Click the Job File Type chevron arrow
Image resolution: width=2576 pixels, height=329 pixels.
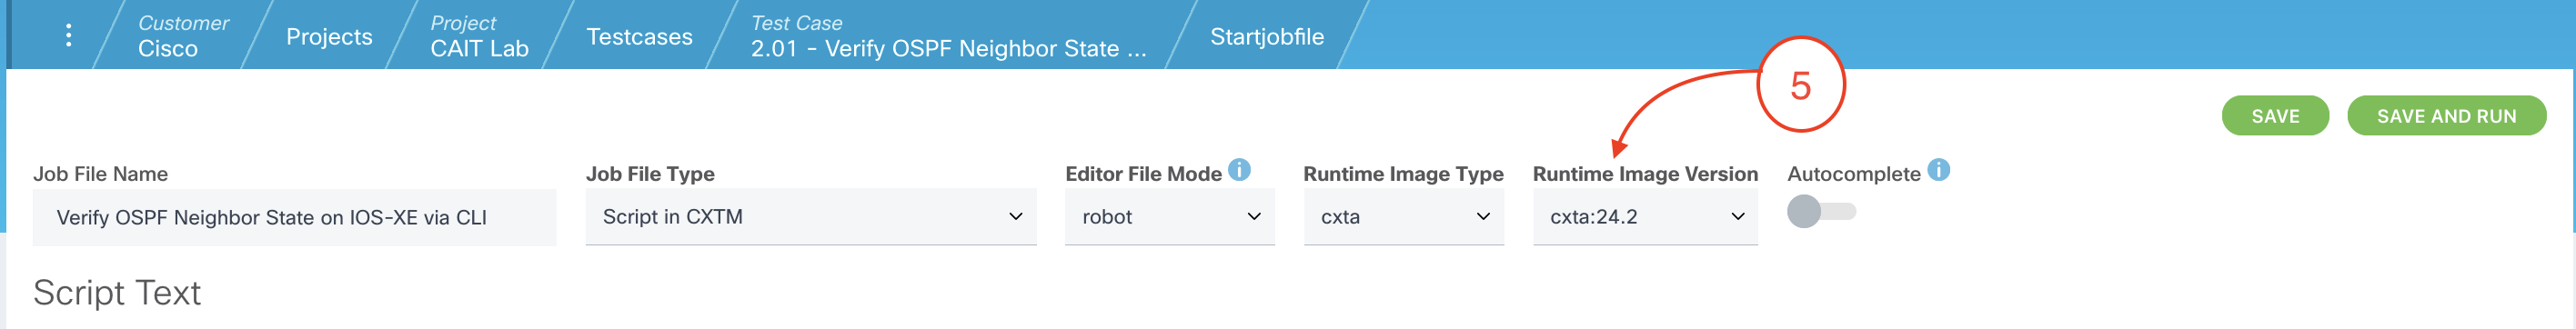1015,217
